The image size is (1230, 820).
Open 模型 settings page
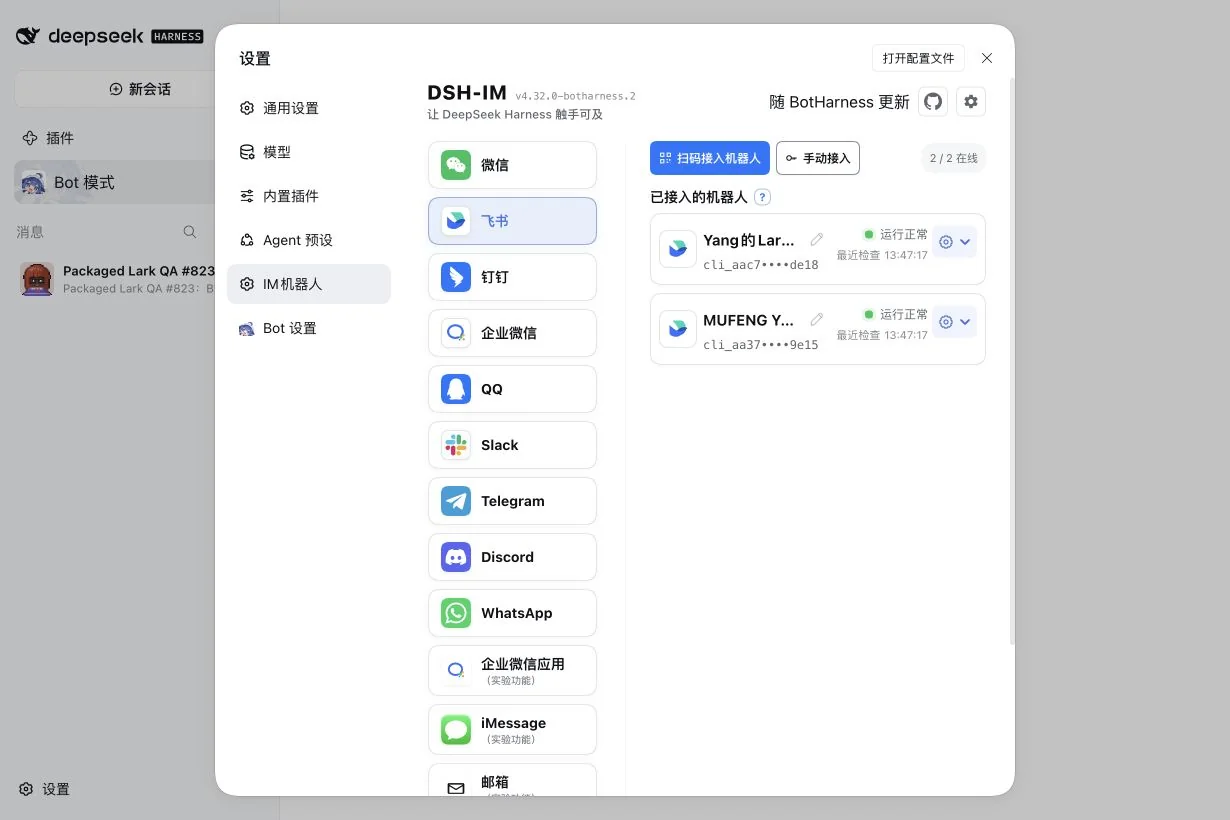point(309,152)
